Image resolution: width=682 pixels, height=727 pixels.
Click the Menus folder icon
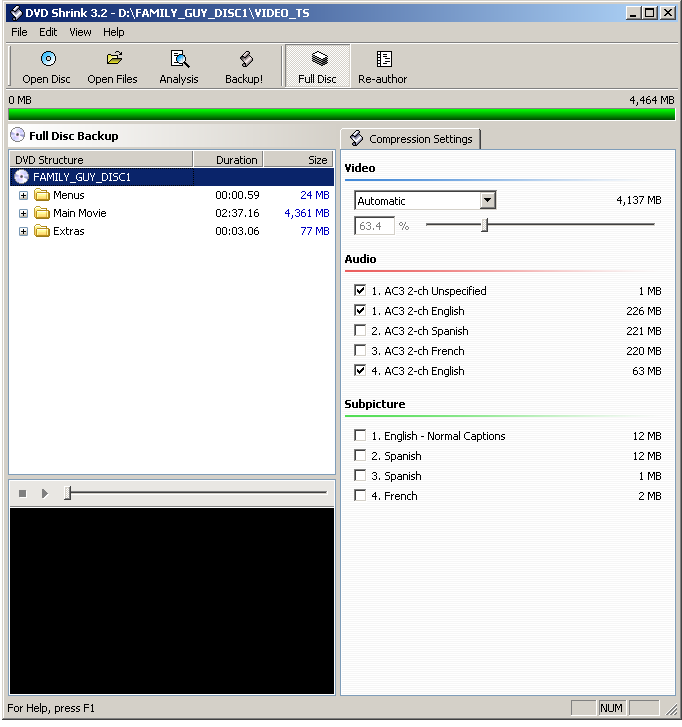tap(42, 195)
